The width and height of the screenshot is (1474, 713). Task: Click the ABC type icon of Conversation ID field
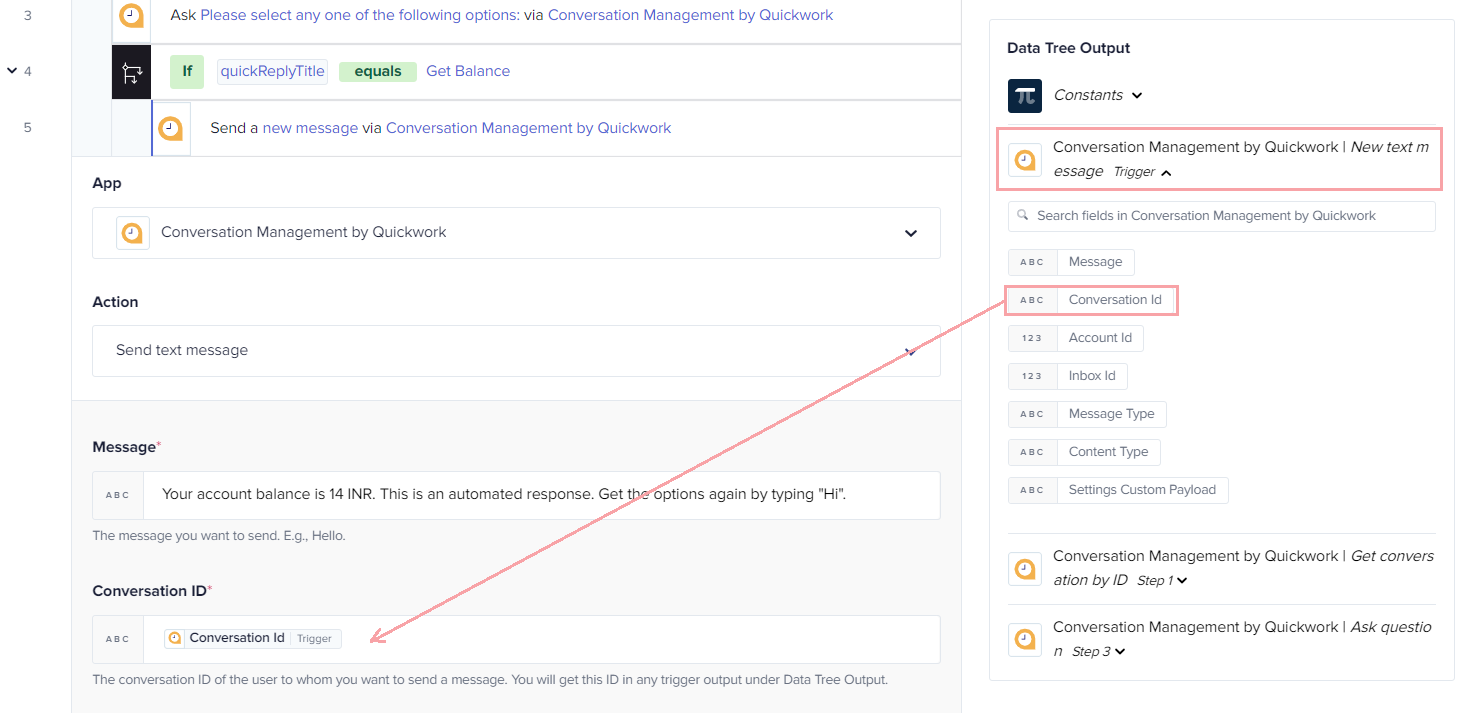118,639
